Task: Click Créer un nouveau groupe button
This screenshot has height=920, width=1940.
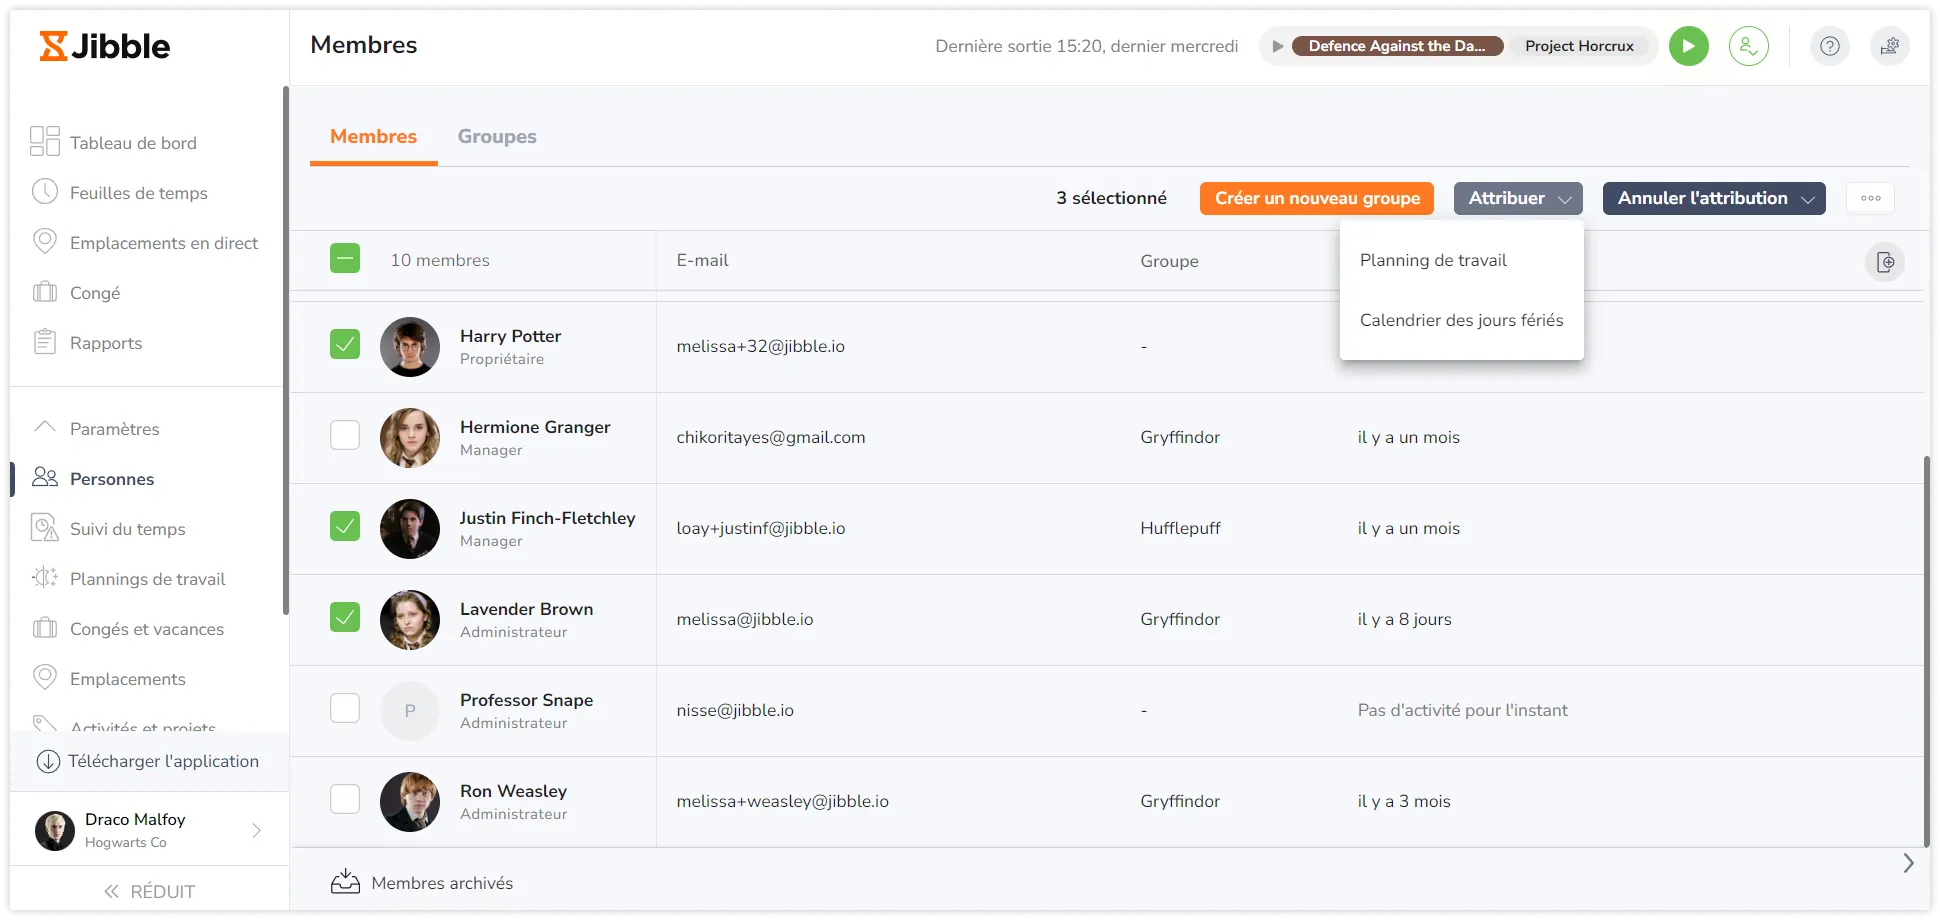Action: [1316, 198]
